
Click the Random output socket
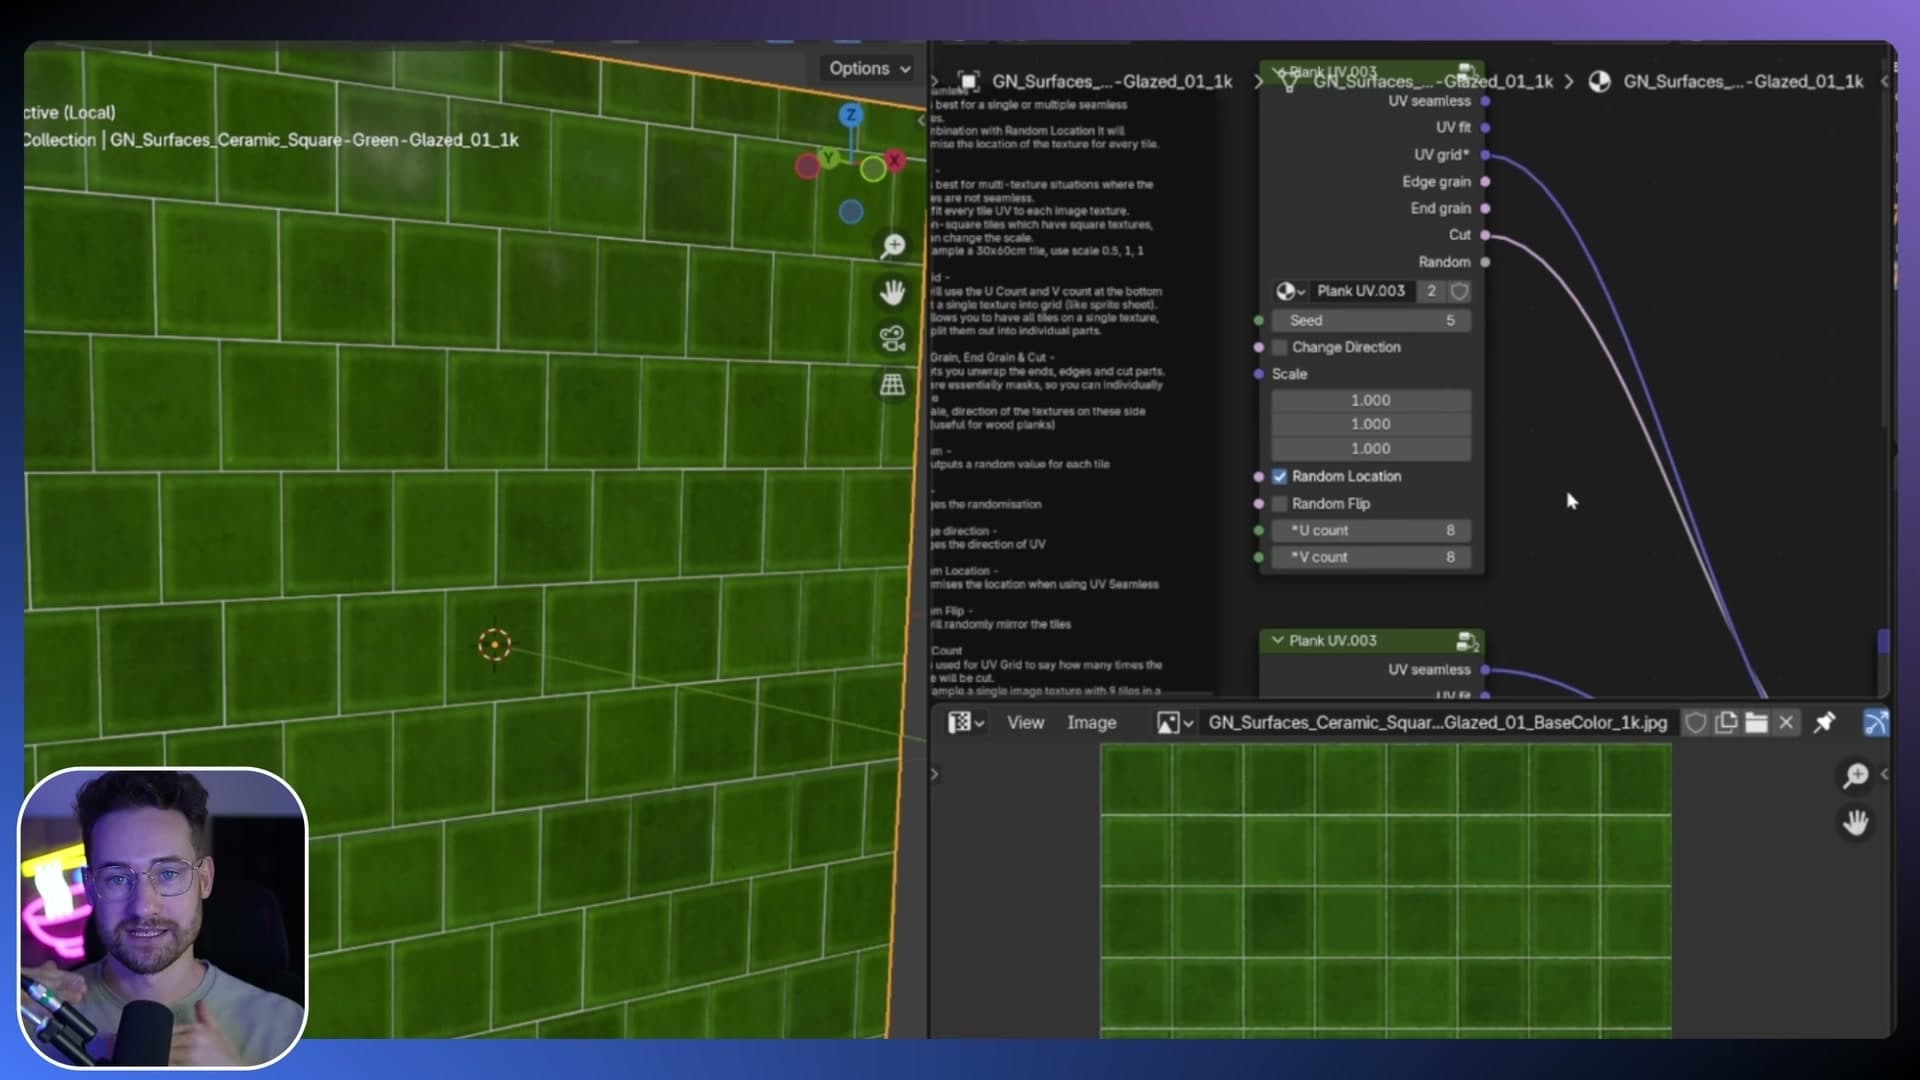1485,262
